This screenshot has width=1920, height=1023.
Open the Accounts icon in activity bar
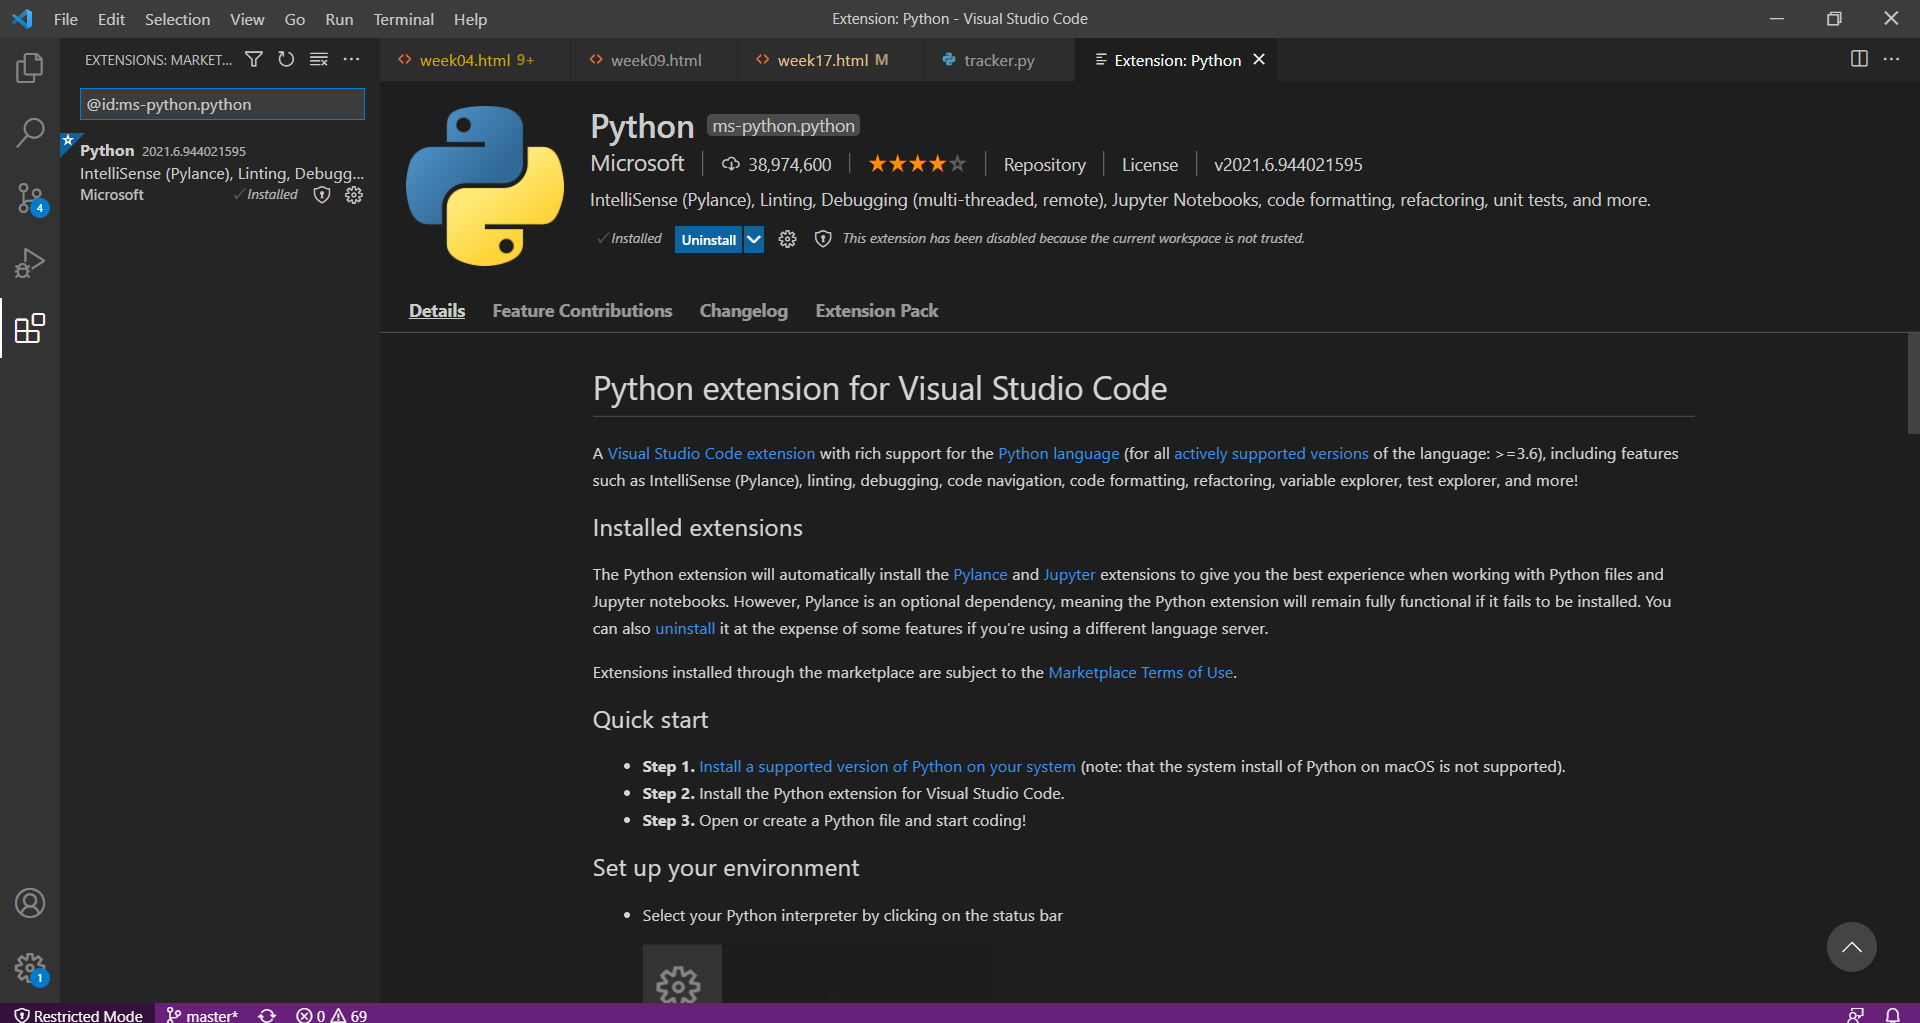coord(30,903)
